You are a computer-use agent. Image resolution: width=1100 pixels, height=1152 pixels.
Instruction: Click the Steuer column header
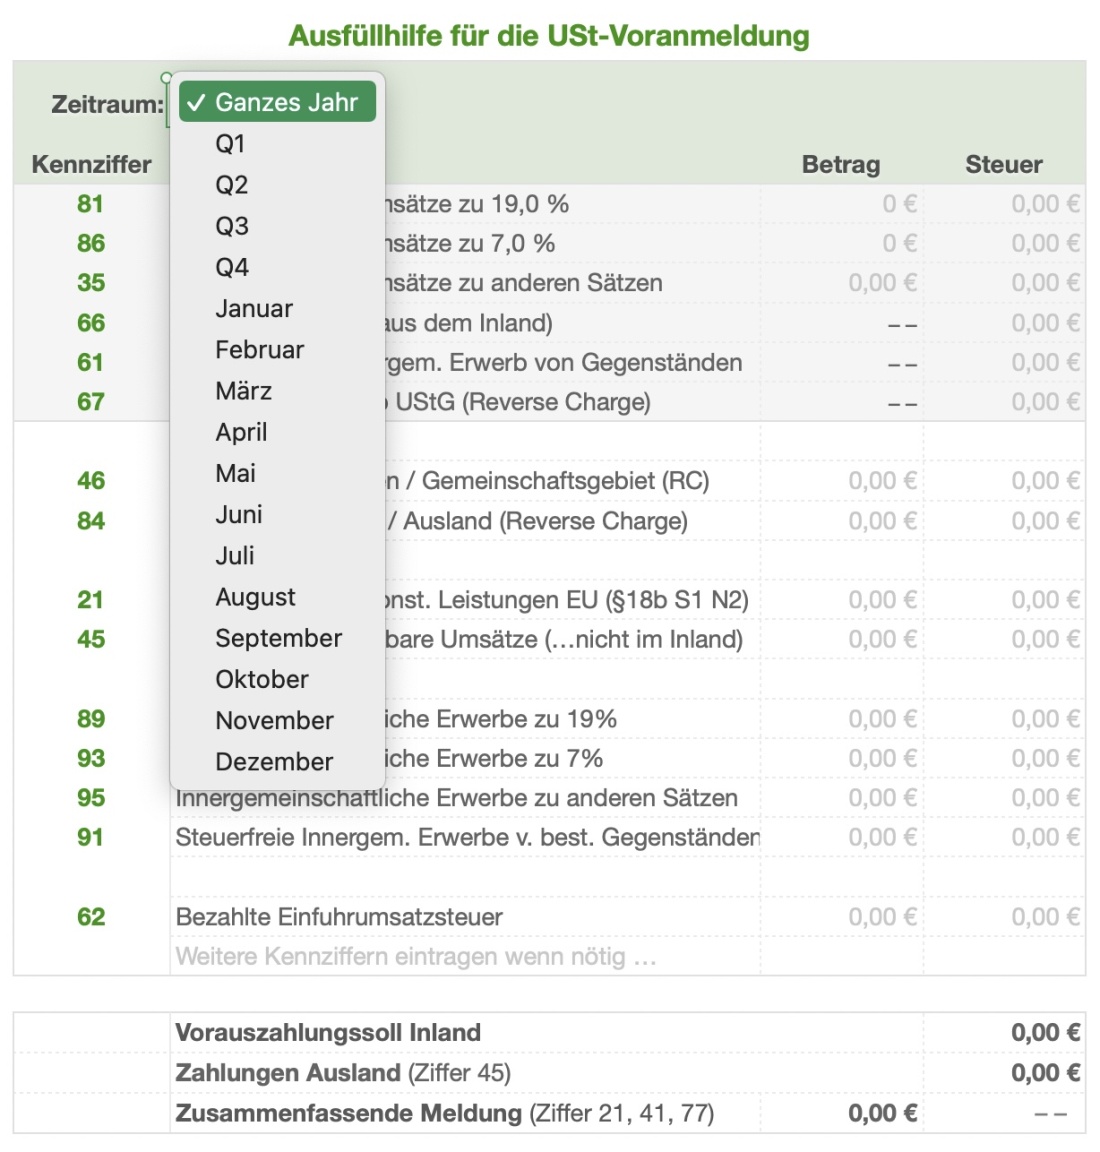click(1003, 163)
